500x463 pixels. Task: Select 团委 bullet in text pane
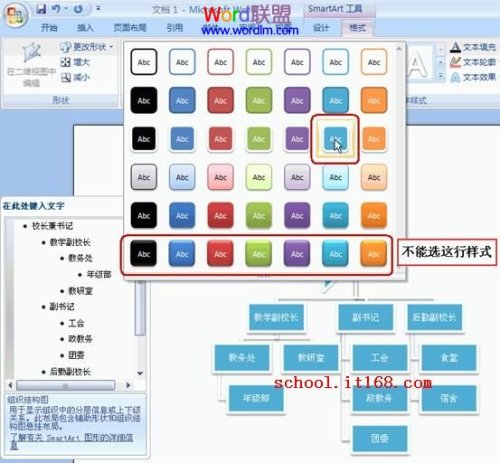(76, 355)
